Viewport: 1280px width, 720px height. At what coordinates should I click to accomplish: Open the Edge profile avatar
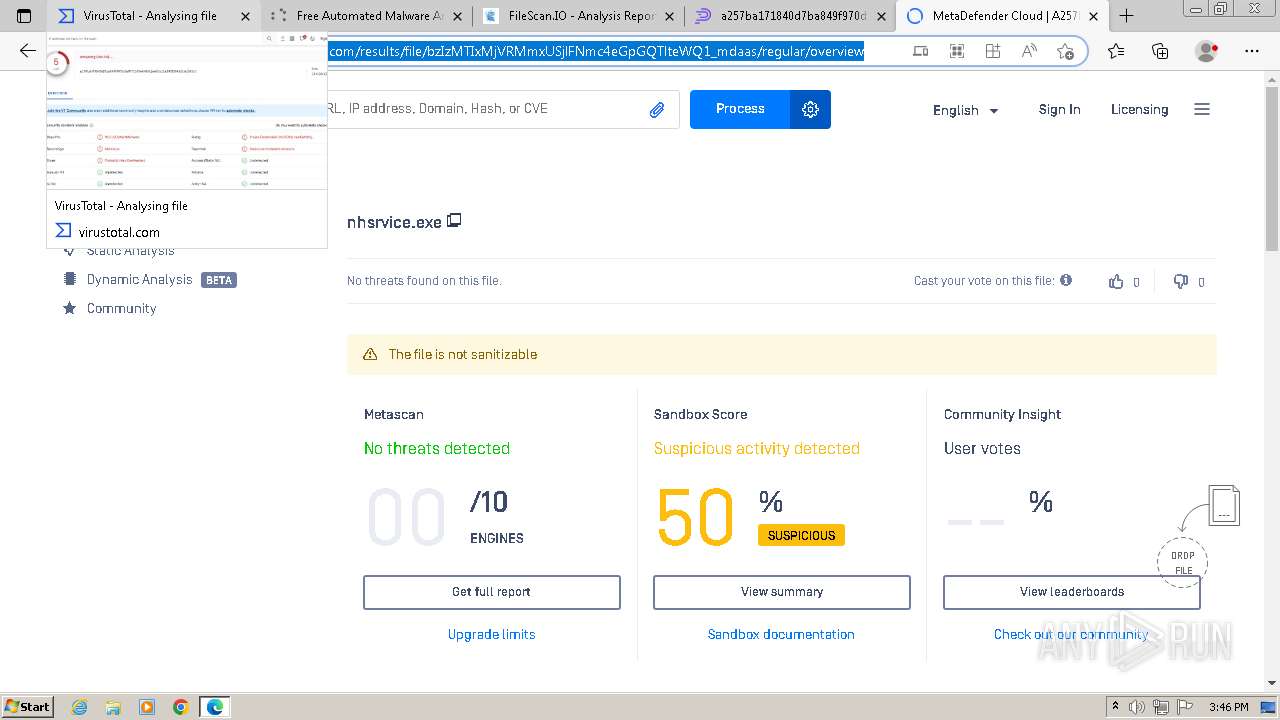[x=1207, y=51]
